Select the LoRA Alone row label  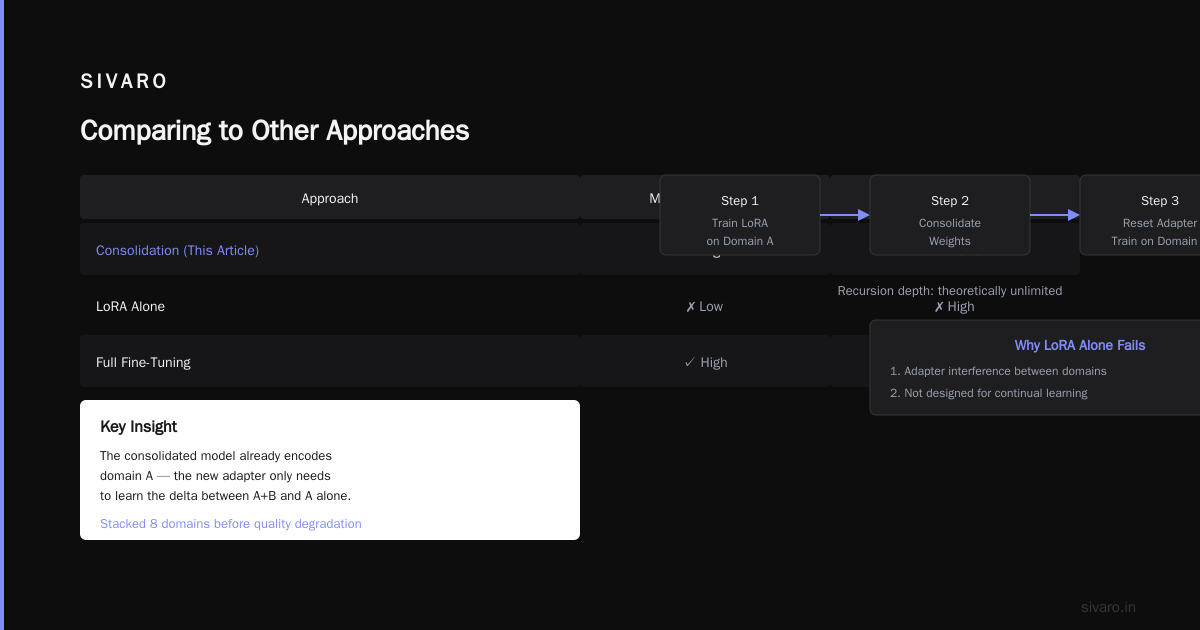[130, 307]
